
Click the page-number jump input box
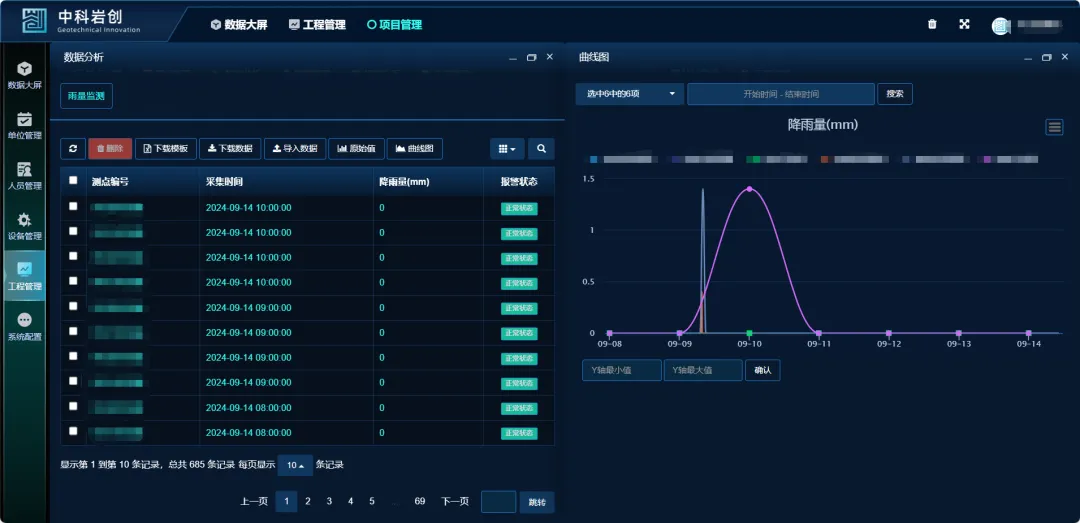pos(498,502)
